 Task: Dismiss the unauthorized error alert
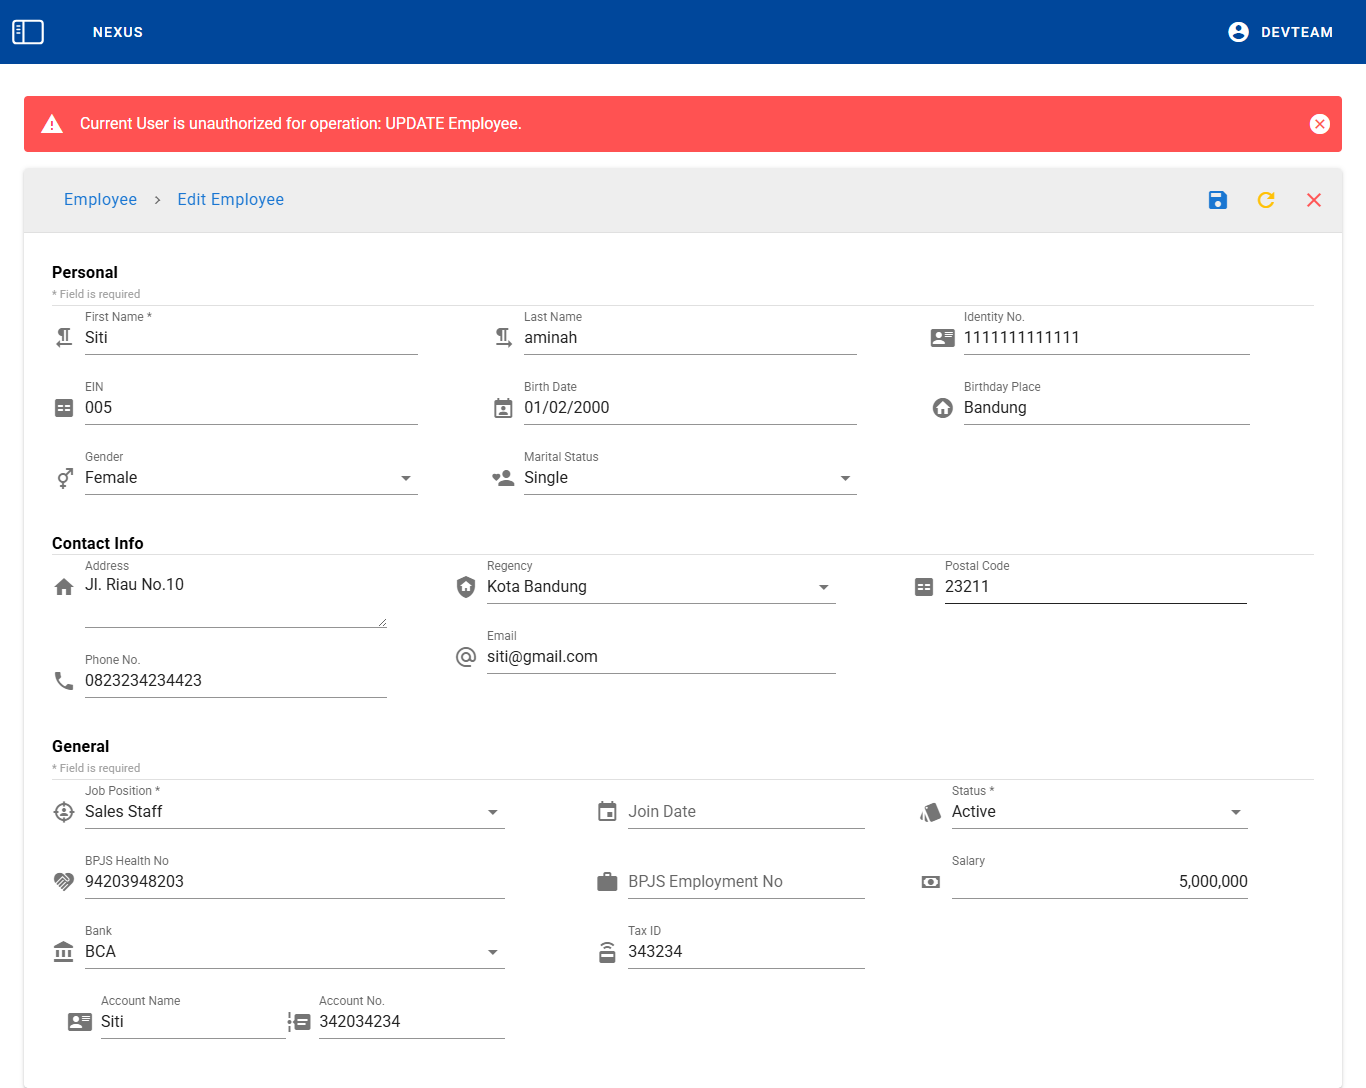click(x=1319, y=124)
